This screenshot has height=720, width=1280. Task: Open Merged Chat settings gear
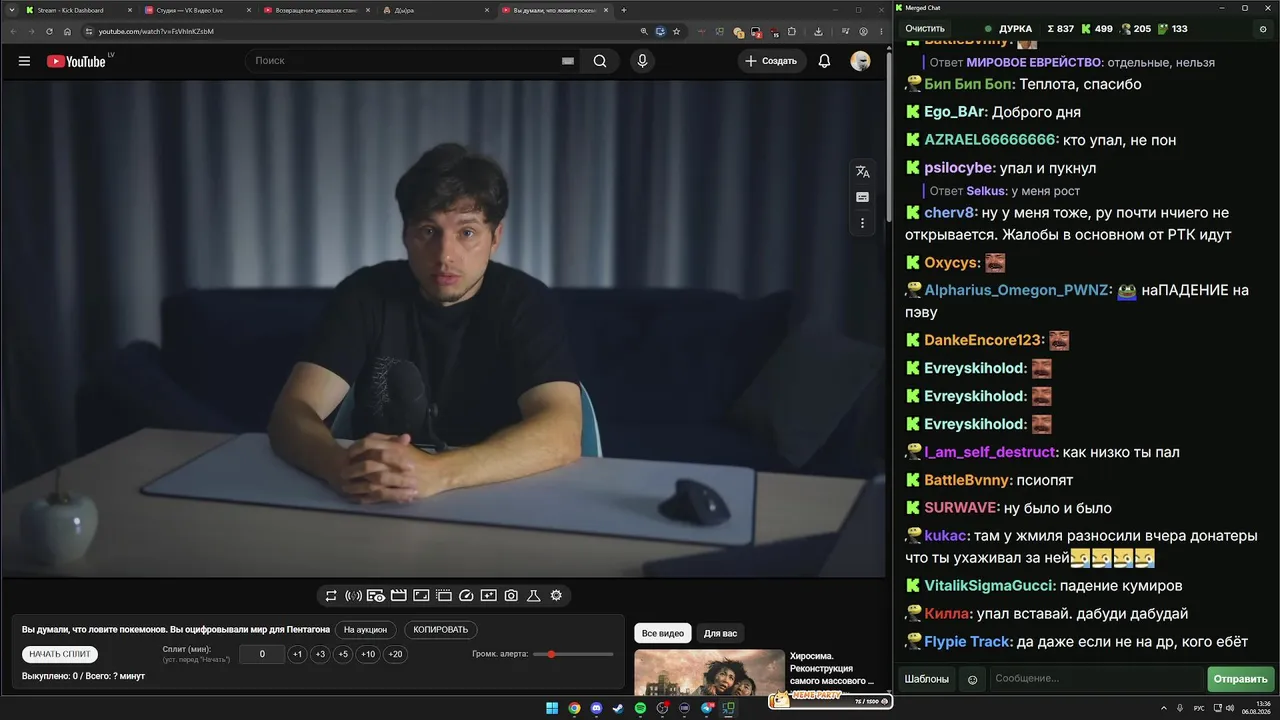pyautogui.click(x=1263, y=29)
